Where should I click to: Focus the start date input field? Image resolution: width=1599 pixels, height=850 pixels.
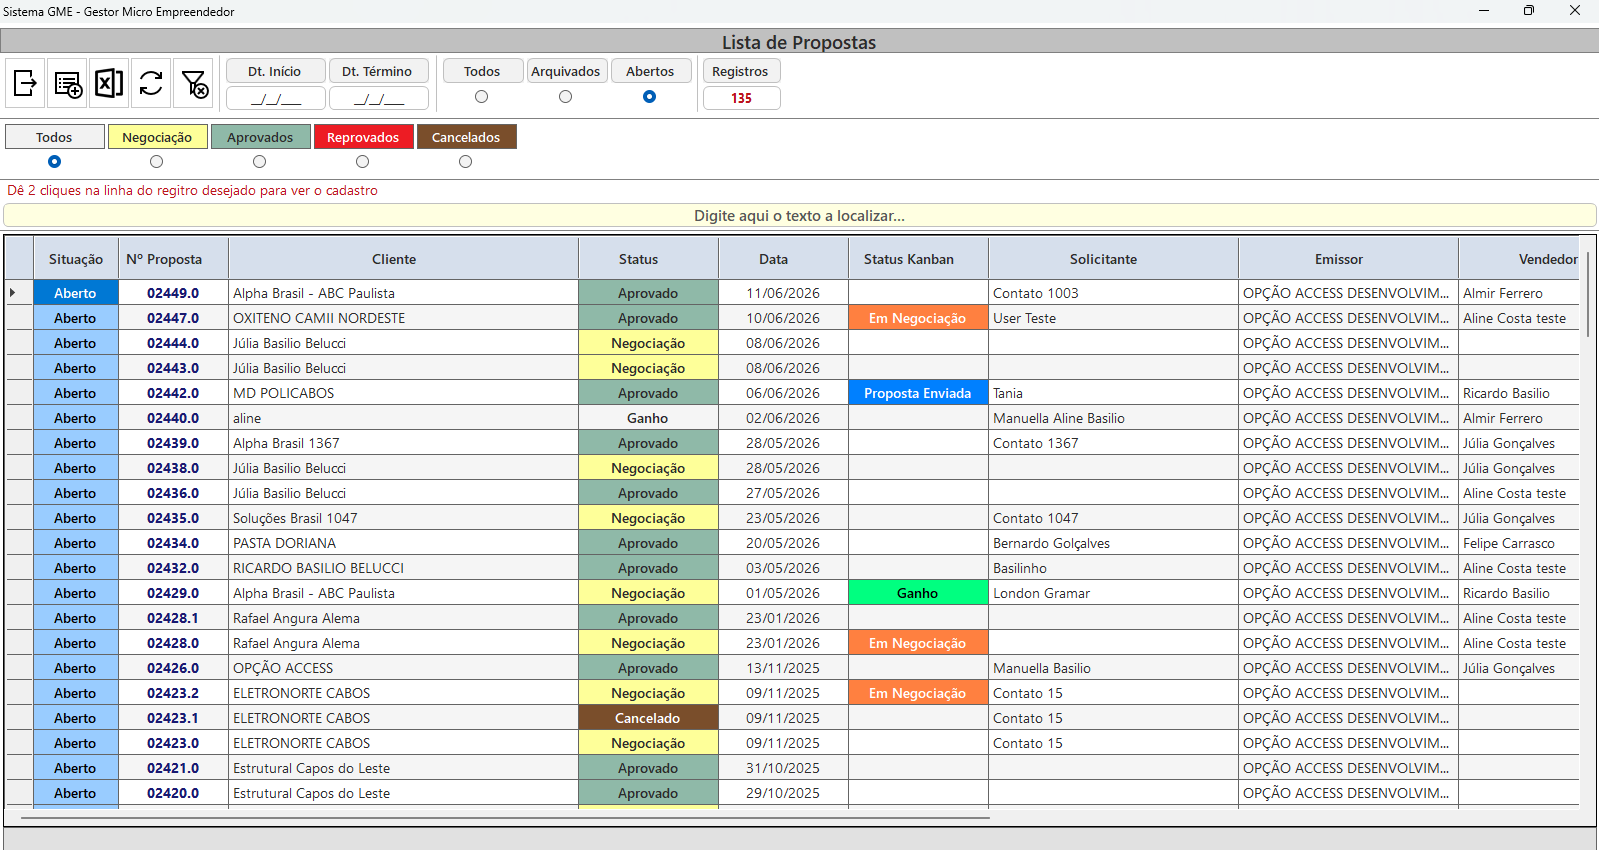pos(275,98)
